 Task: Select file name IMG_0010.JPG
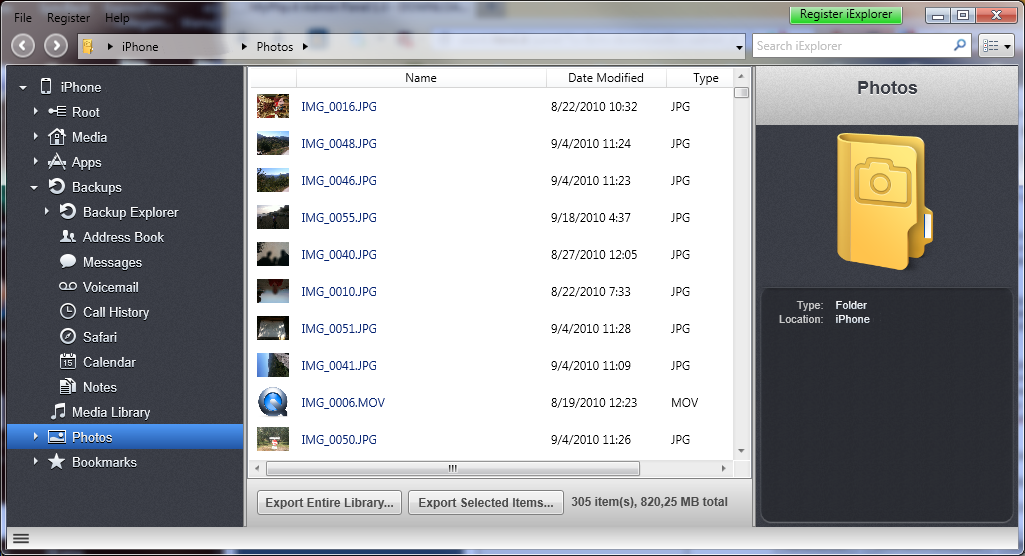[339, 291]
